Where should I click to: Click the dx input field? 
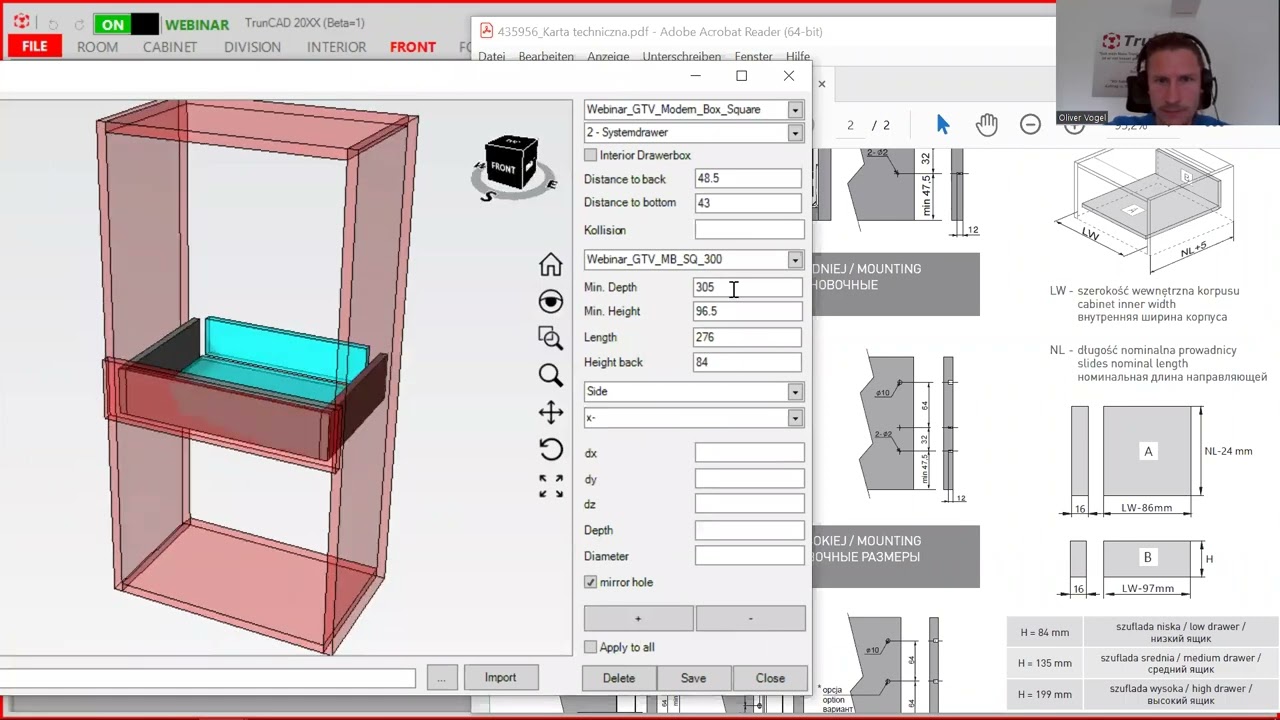(749, 453)
